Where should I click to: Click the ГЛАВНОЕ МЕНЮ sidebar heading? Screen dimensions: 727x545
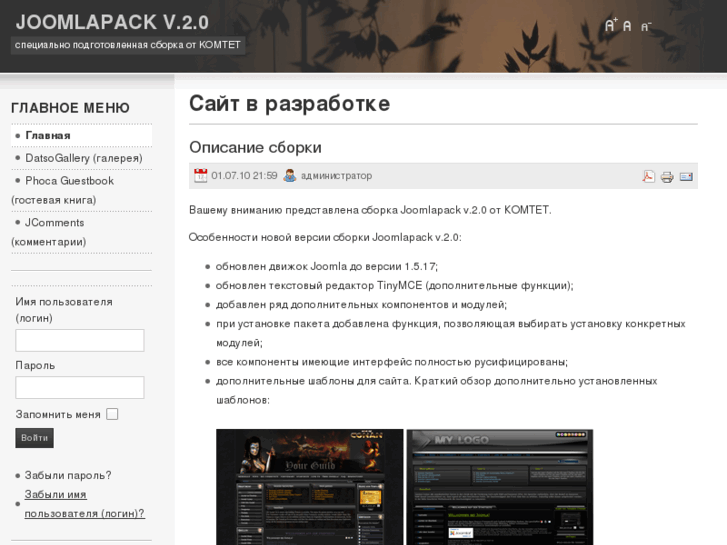70,108
